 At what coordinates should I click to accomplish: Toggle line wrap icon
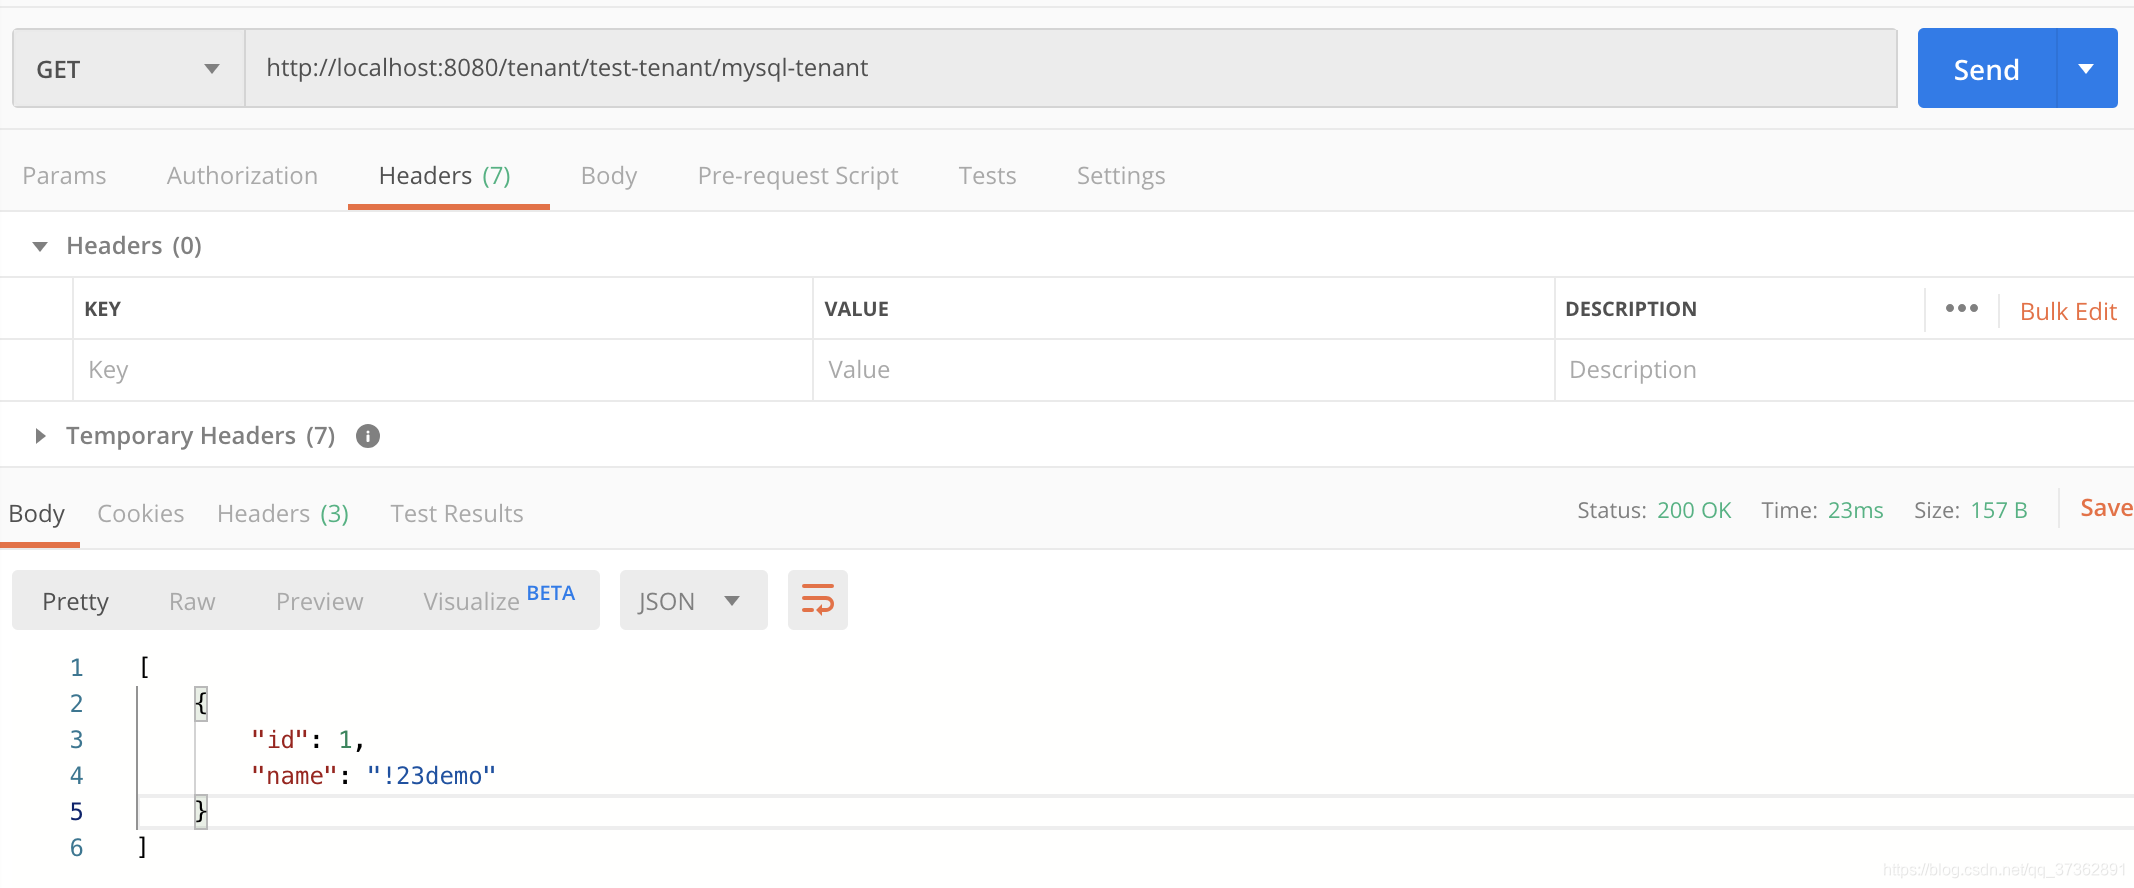point(818,600)
